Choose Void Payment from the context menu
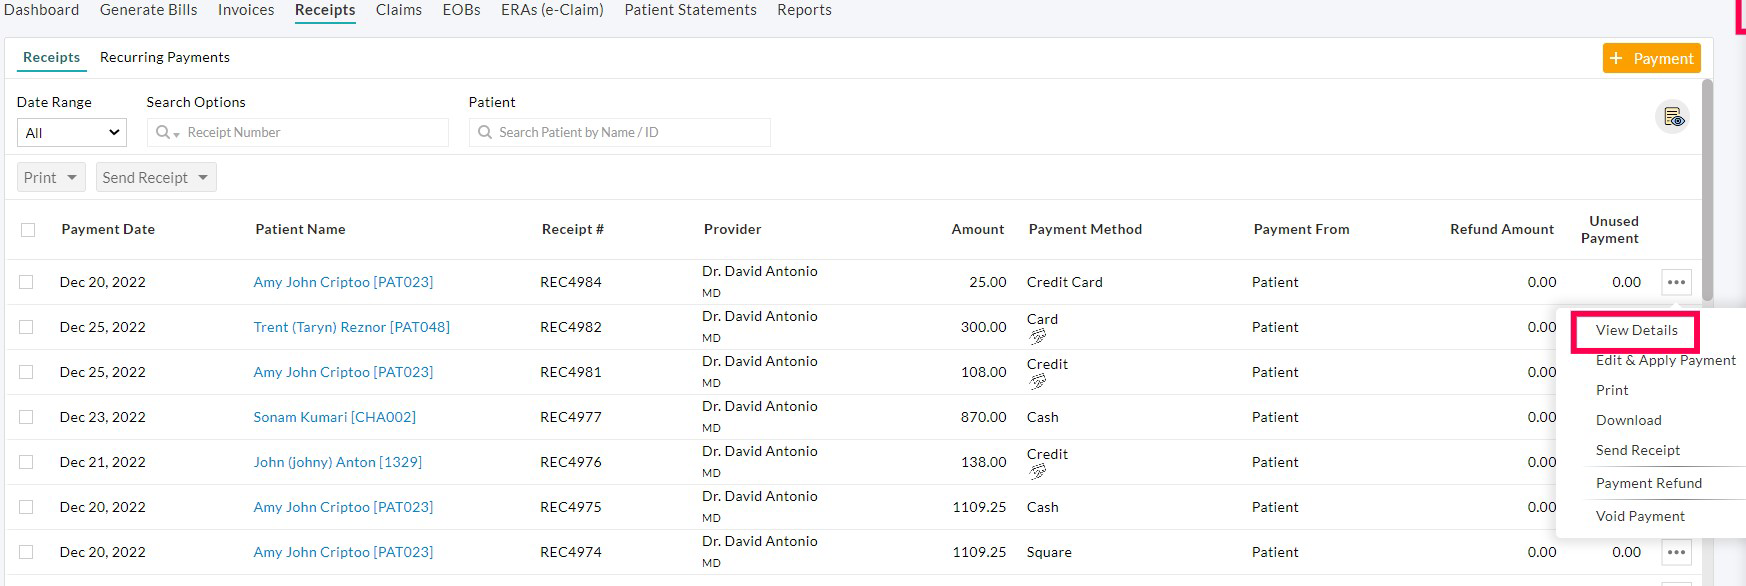Viewport: 1746px width, 586px height. point(1640,516)
